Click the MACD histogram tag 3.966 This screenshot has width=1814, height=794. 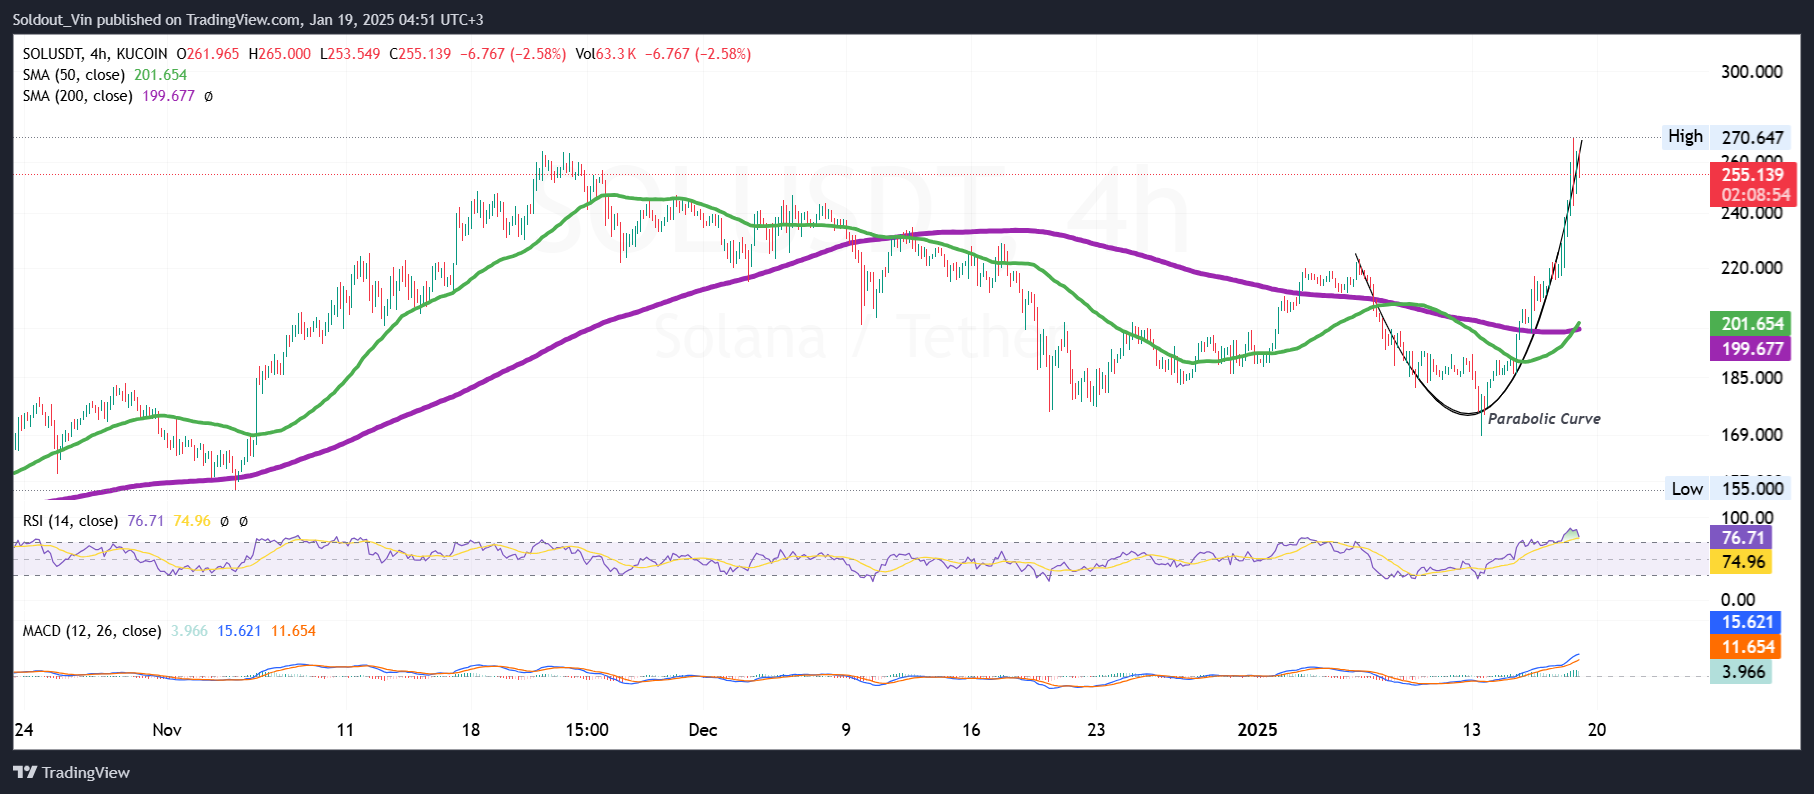point(1741,672)
